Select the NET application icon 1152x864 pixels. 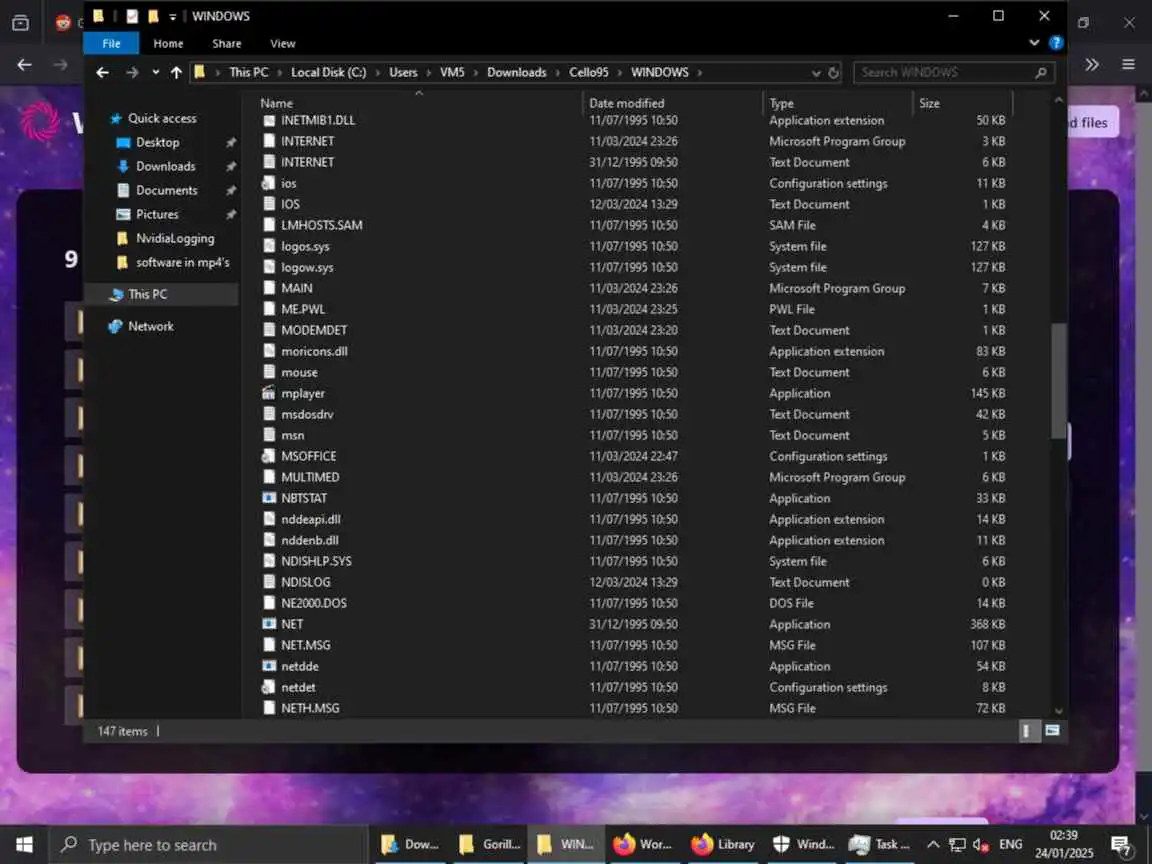coord(269,624)
